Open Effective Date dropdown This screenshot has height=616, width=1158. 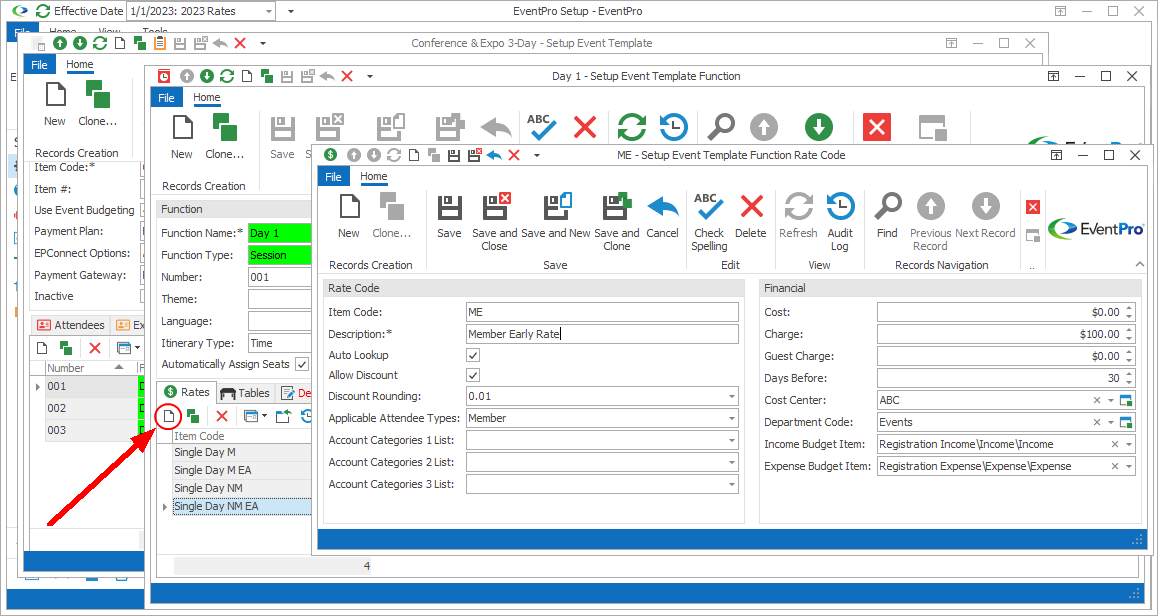tap(268, 12)
